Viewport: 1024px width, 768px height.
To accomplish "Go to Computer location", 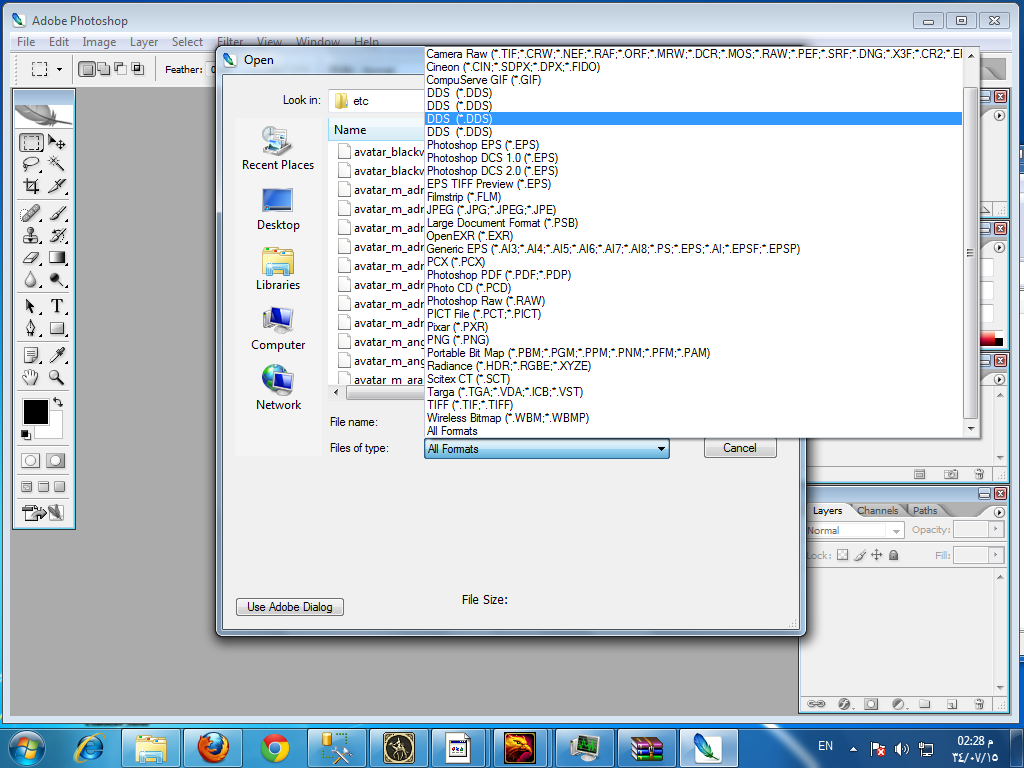I will point(278,328).
